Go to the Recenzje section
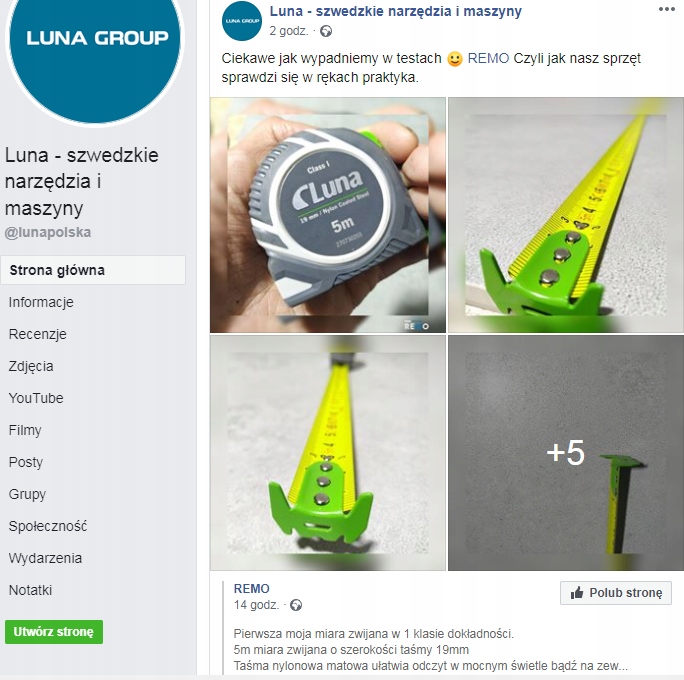This screenshot has height=680, width=684. pos(38,334)
